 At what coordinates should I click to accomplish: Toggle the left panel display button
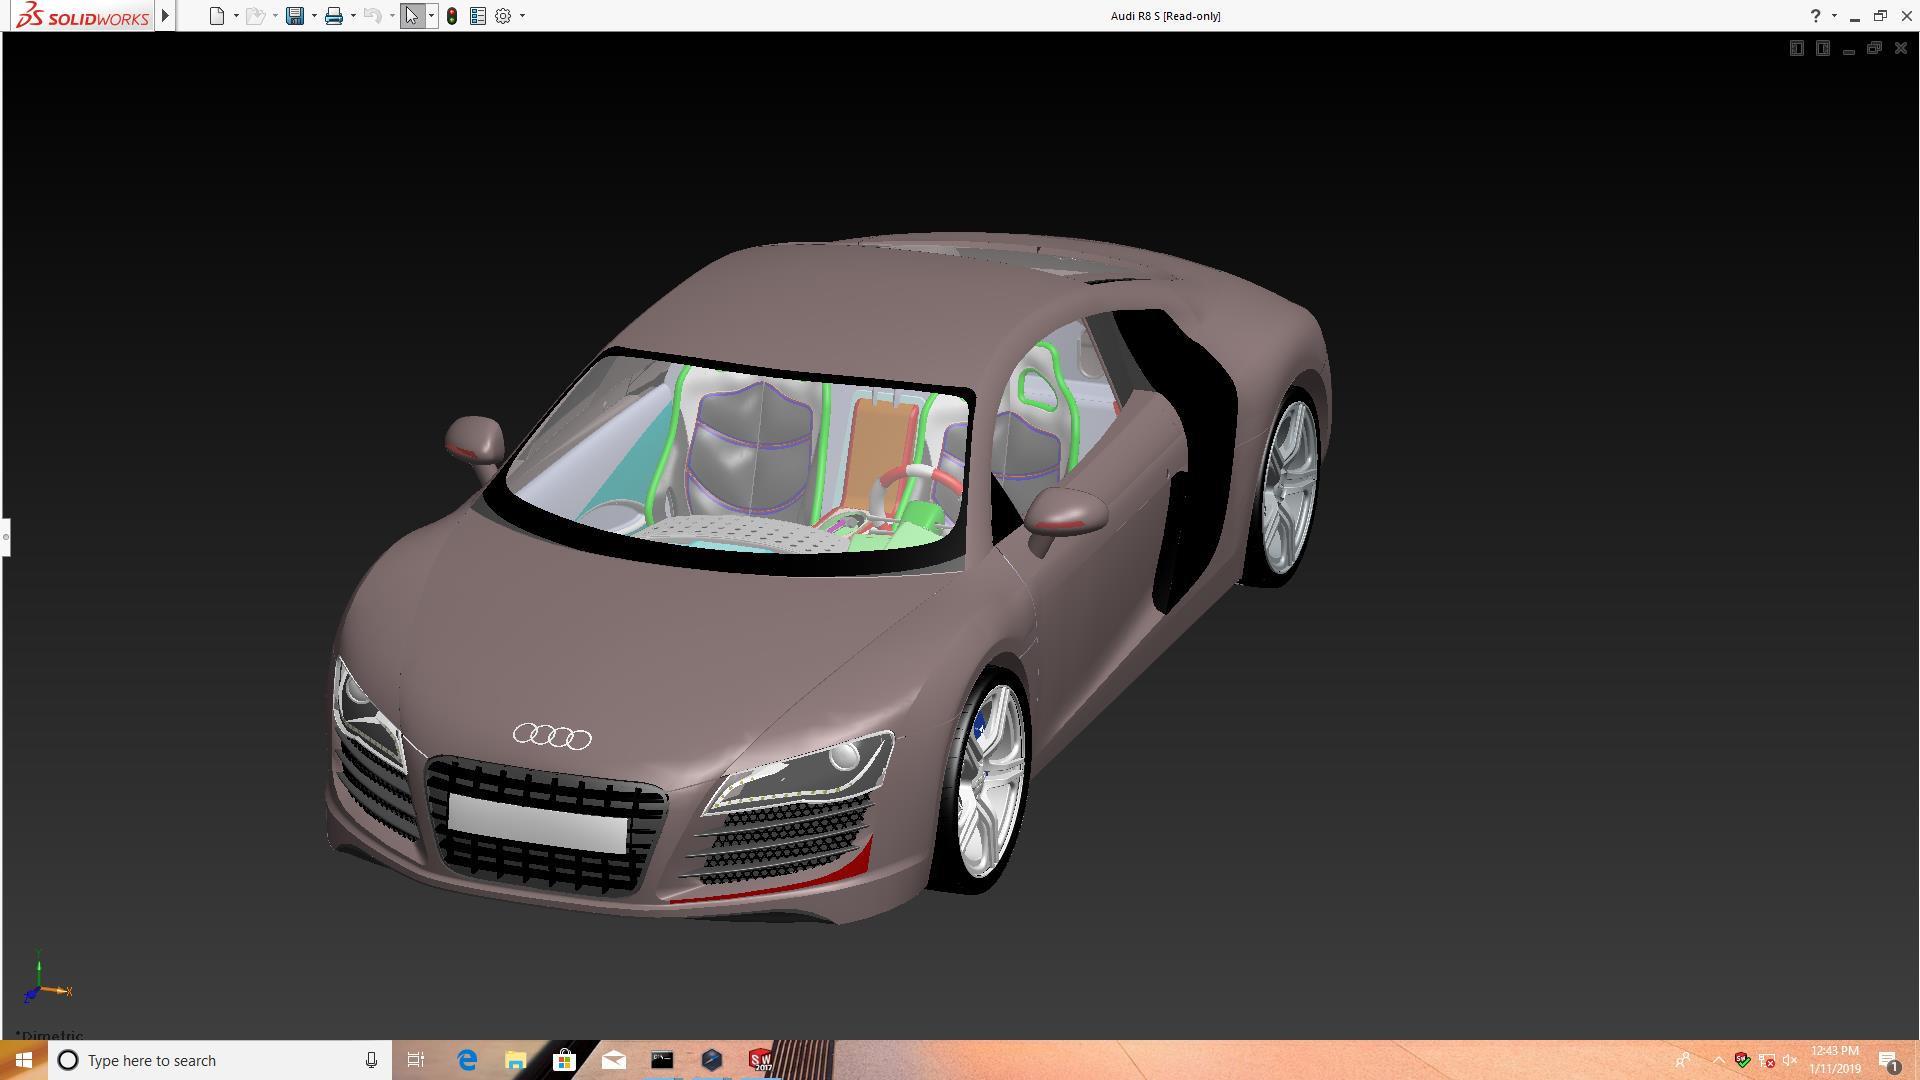coord(1796,48)
